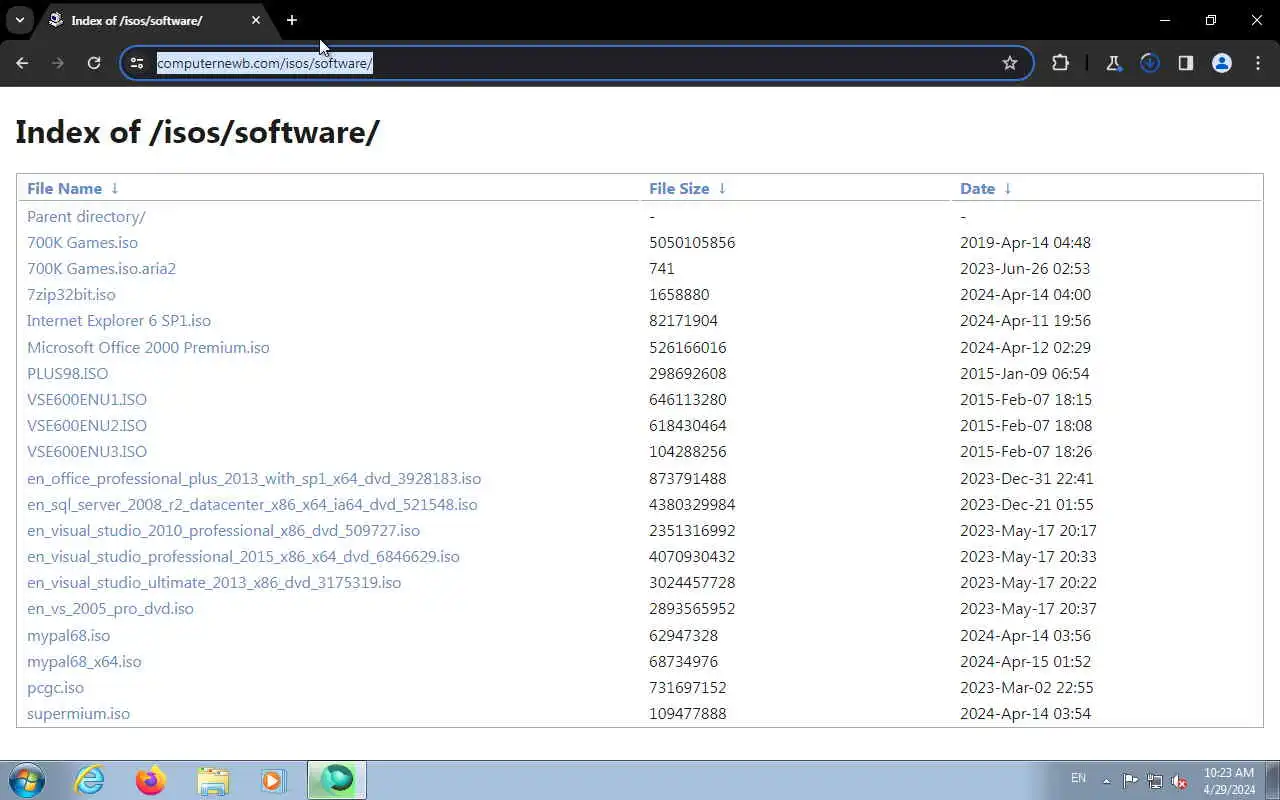Download the SQL Server 2008 R2 datacenter ISO
1280x800 pixels.
[252, 504]
